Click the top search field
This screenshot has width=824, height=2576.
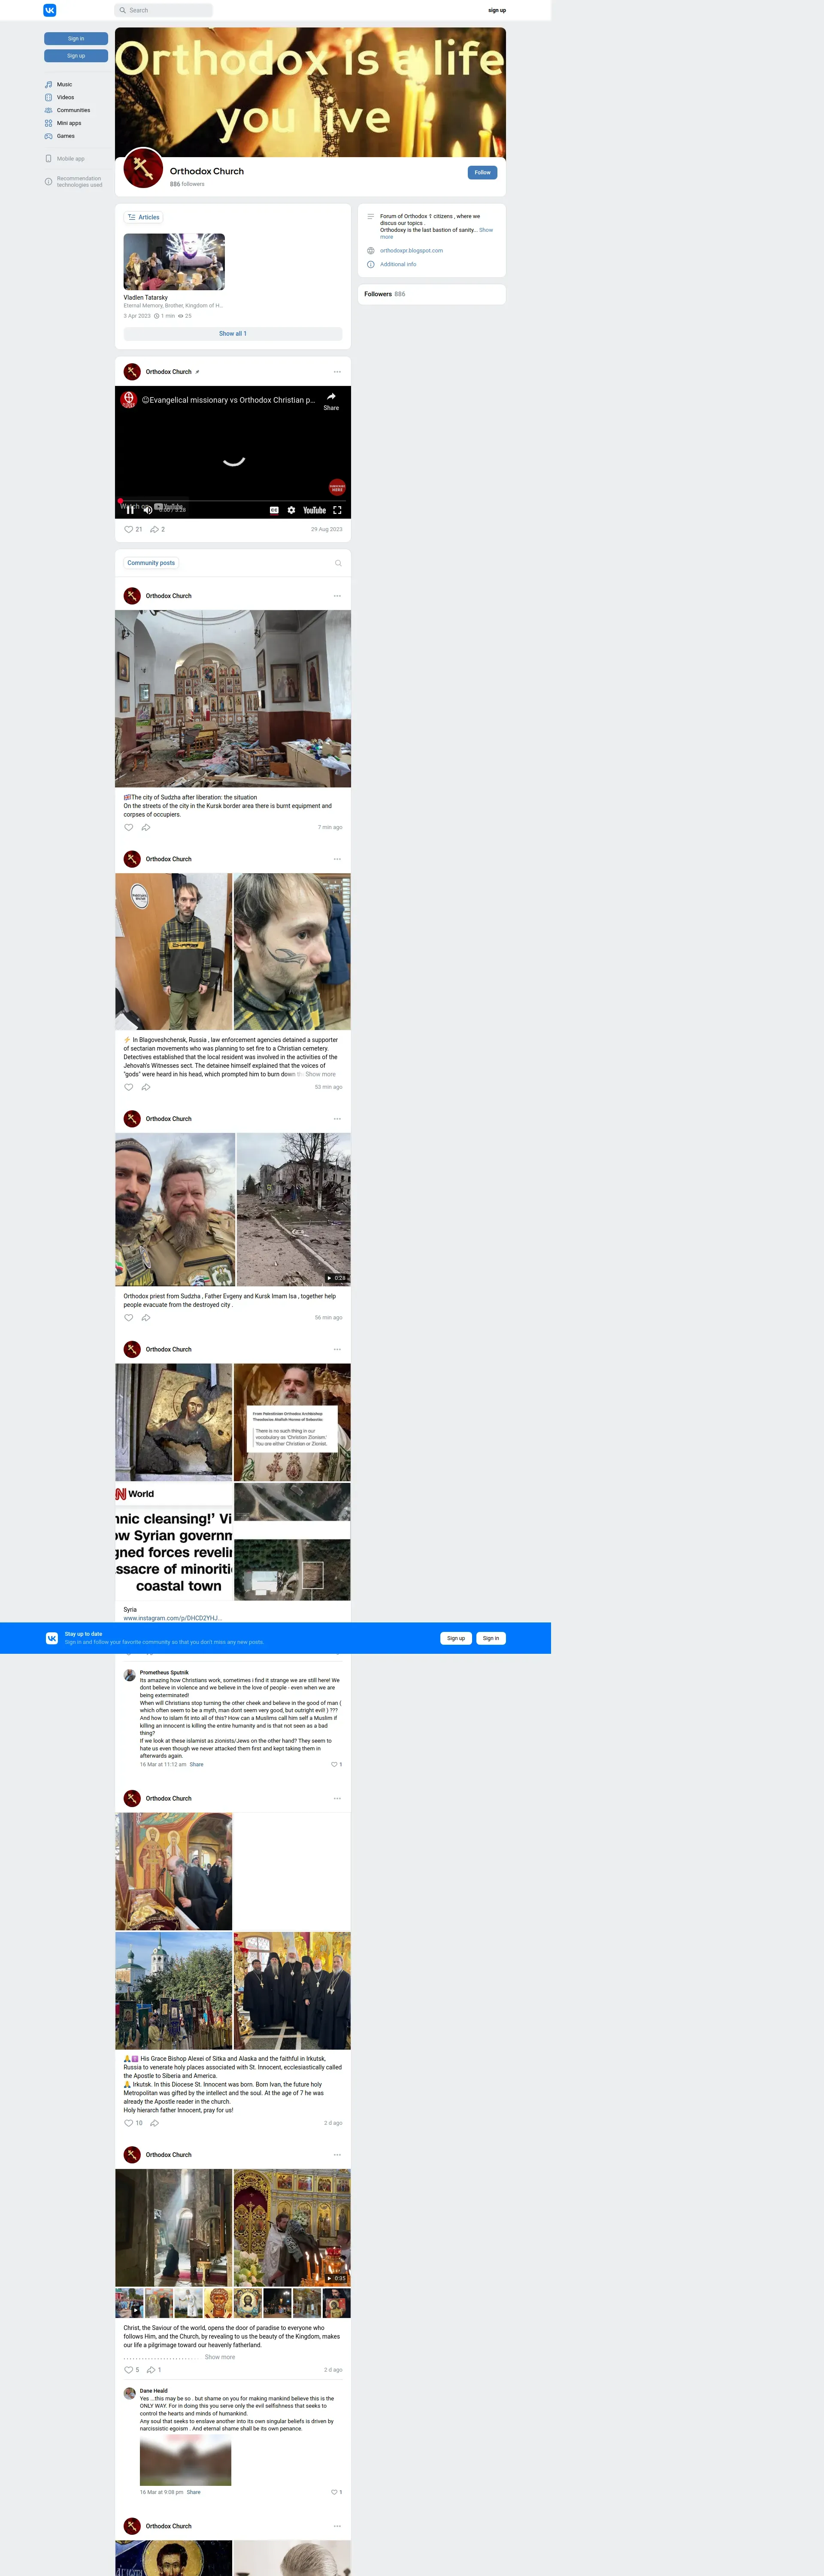coord(164,10)
